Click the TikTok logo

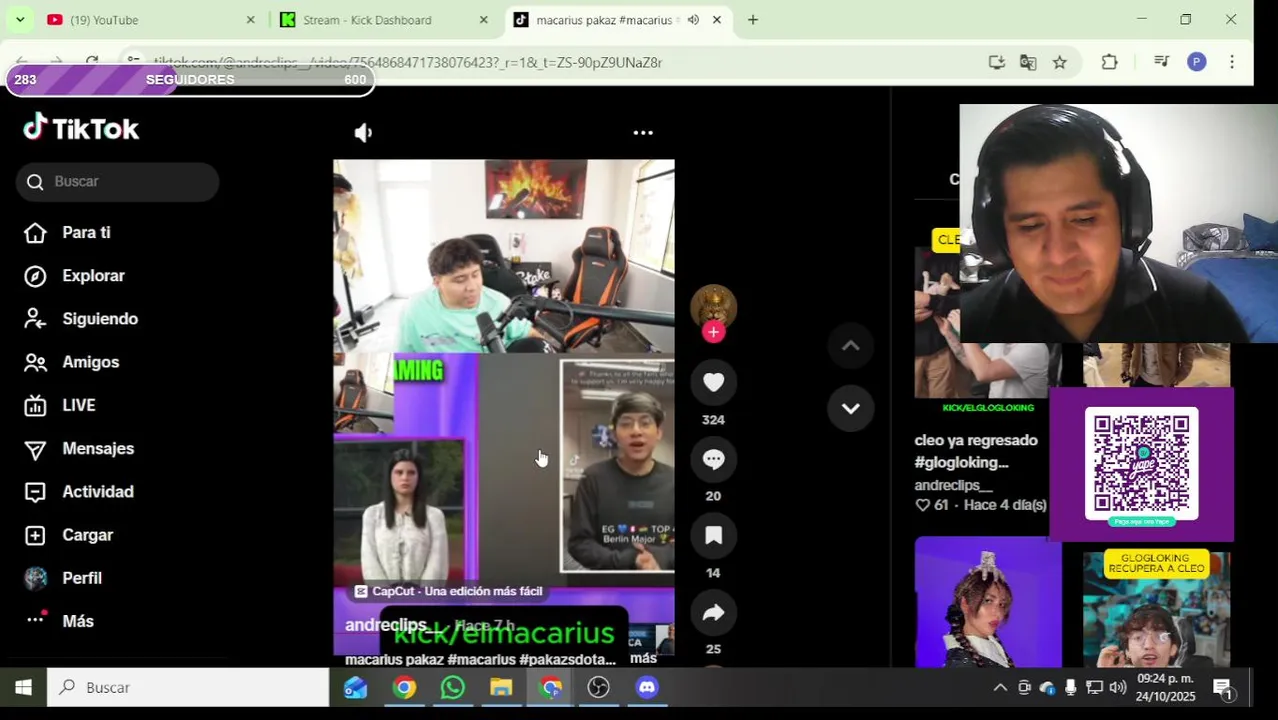coord(81,128)
